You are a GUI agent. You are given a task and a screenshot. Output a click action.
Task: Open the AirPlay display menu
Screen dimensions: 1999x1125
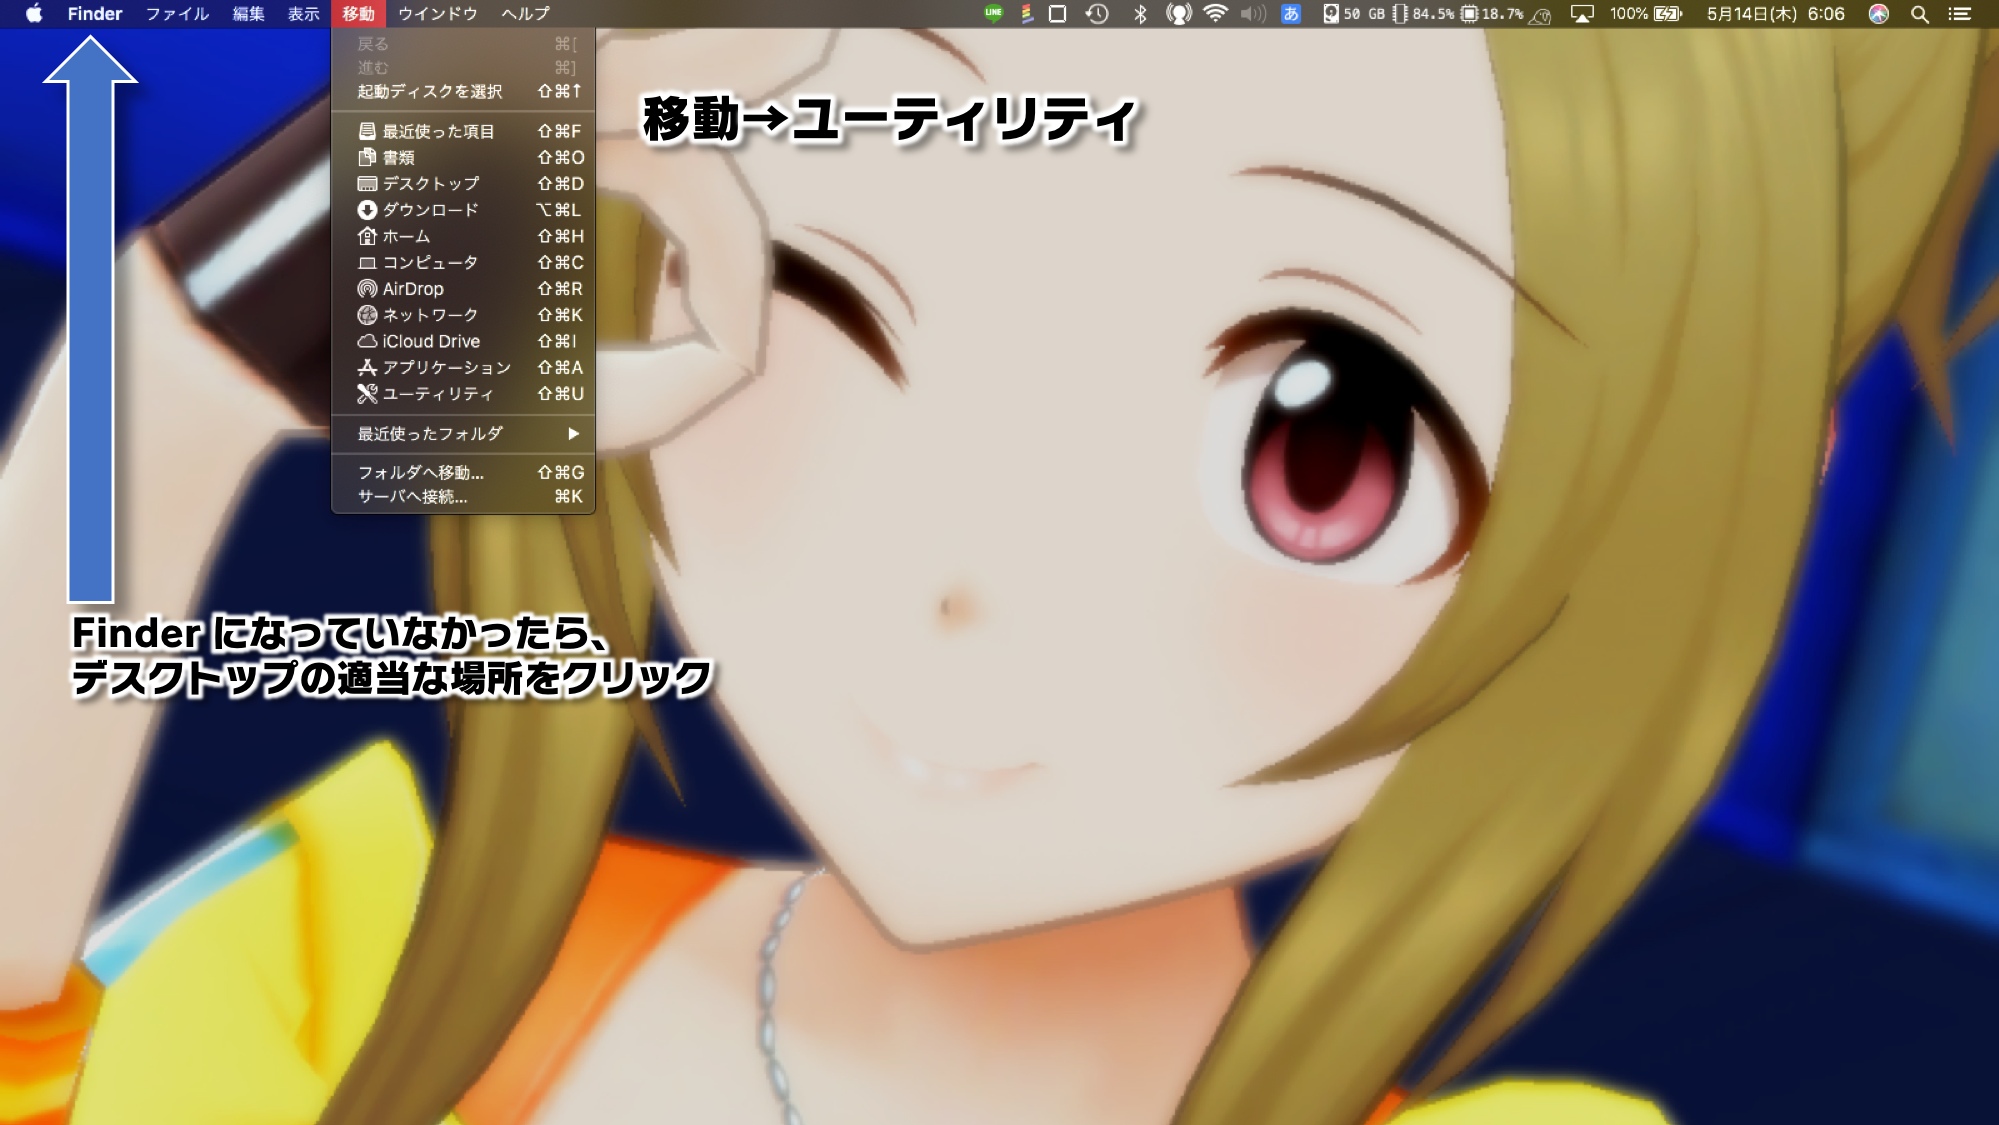[1582, 14]
